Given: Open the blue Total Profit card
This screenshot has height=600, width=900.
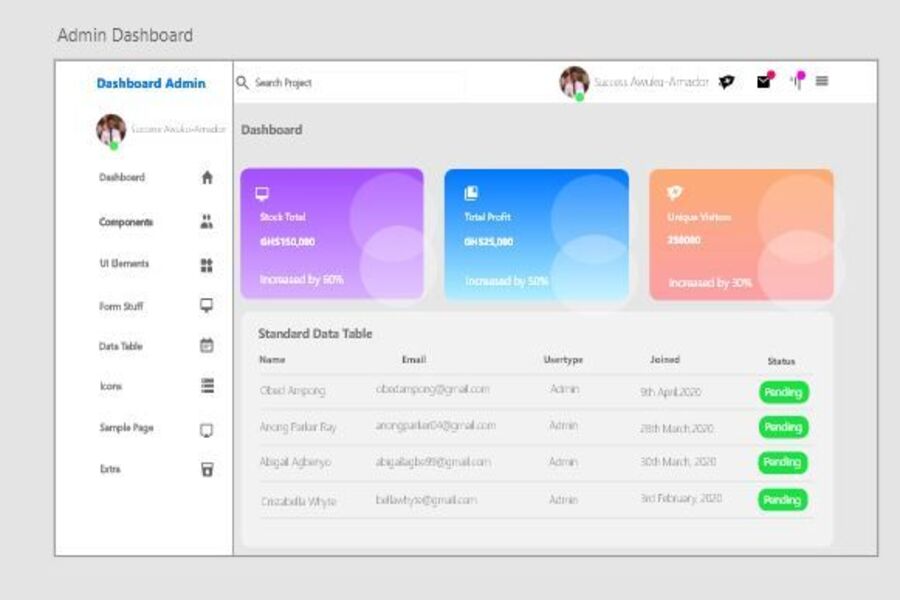Looking at the screenshot, I should click(536, 234).
